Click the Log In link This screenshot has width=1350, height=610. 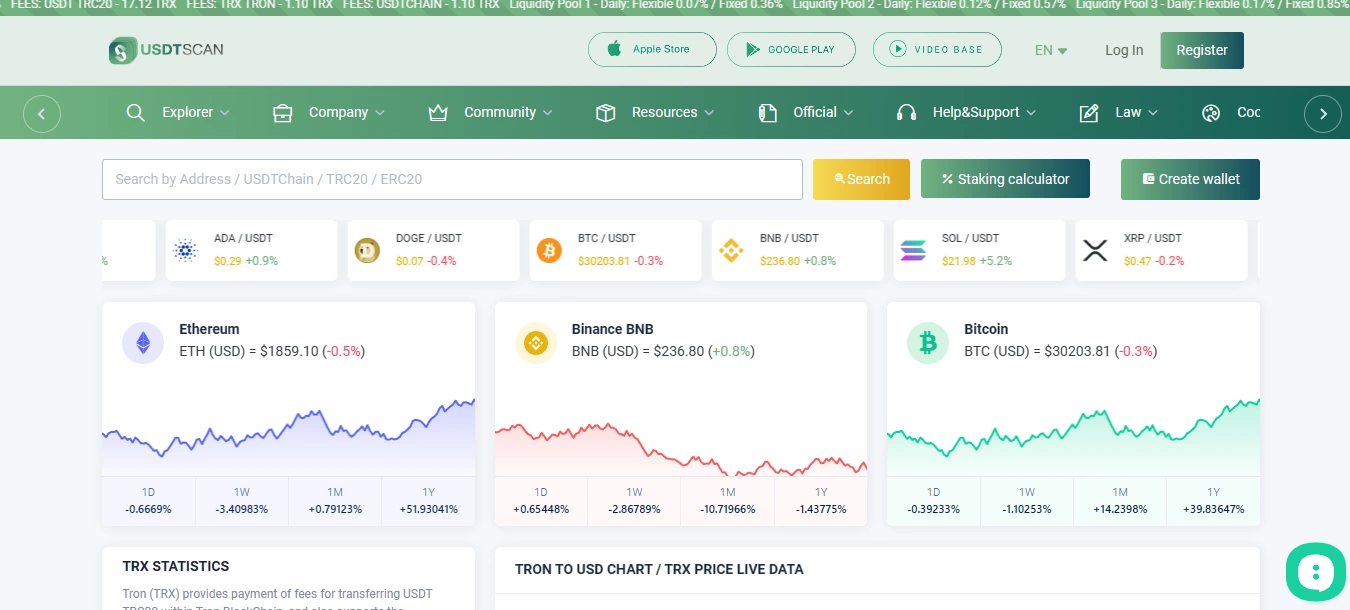tap(1124, 50)
